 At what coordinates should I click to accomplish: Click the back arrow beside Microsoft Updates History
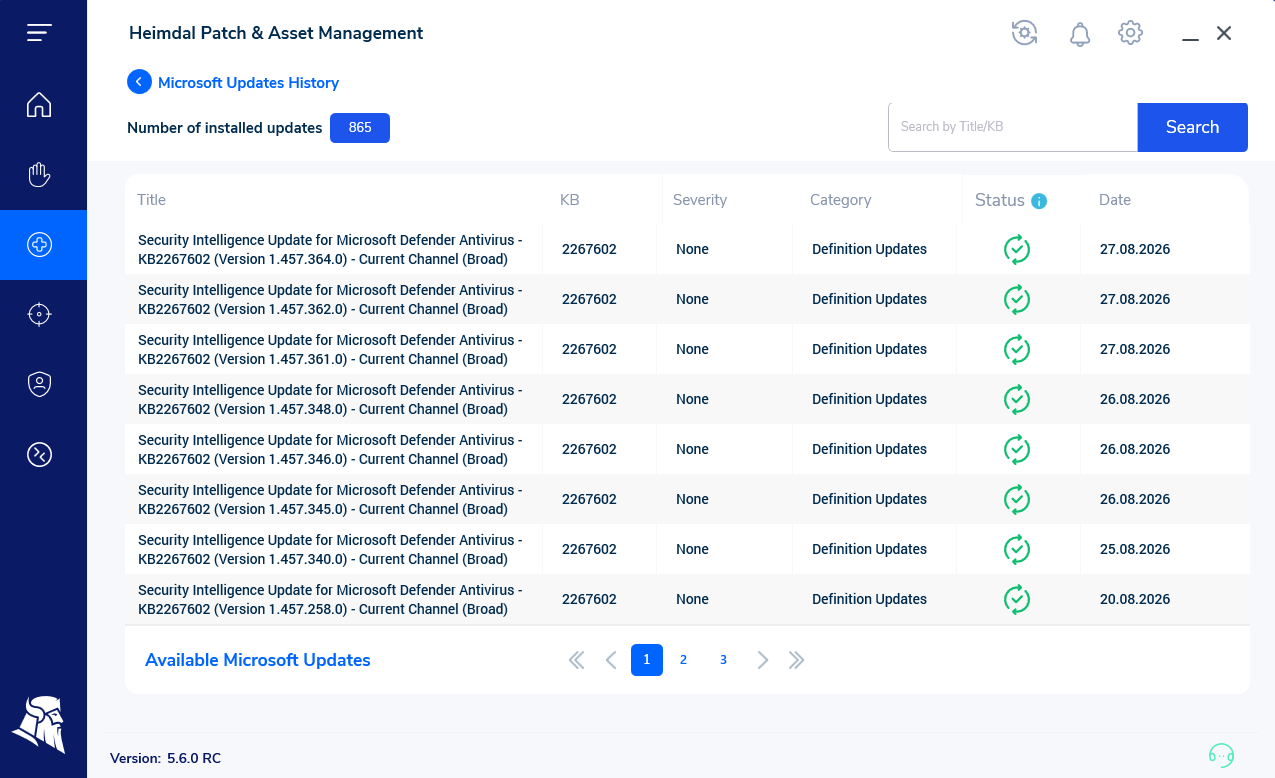139,82
